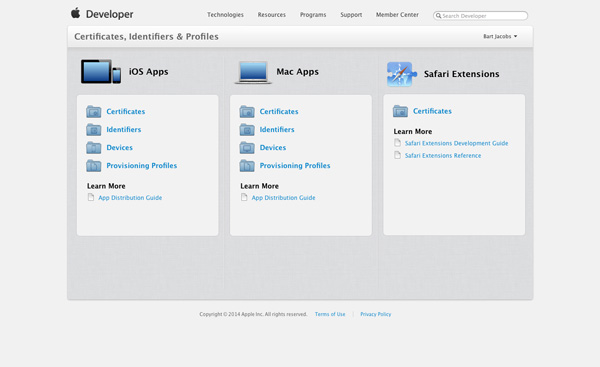The height and width of the screenshot is (367, 600).
Task: Click the Mac Apps laptop icon
Action: click(x=253, y=72)
